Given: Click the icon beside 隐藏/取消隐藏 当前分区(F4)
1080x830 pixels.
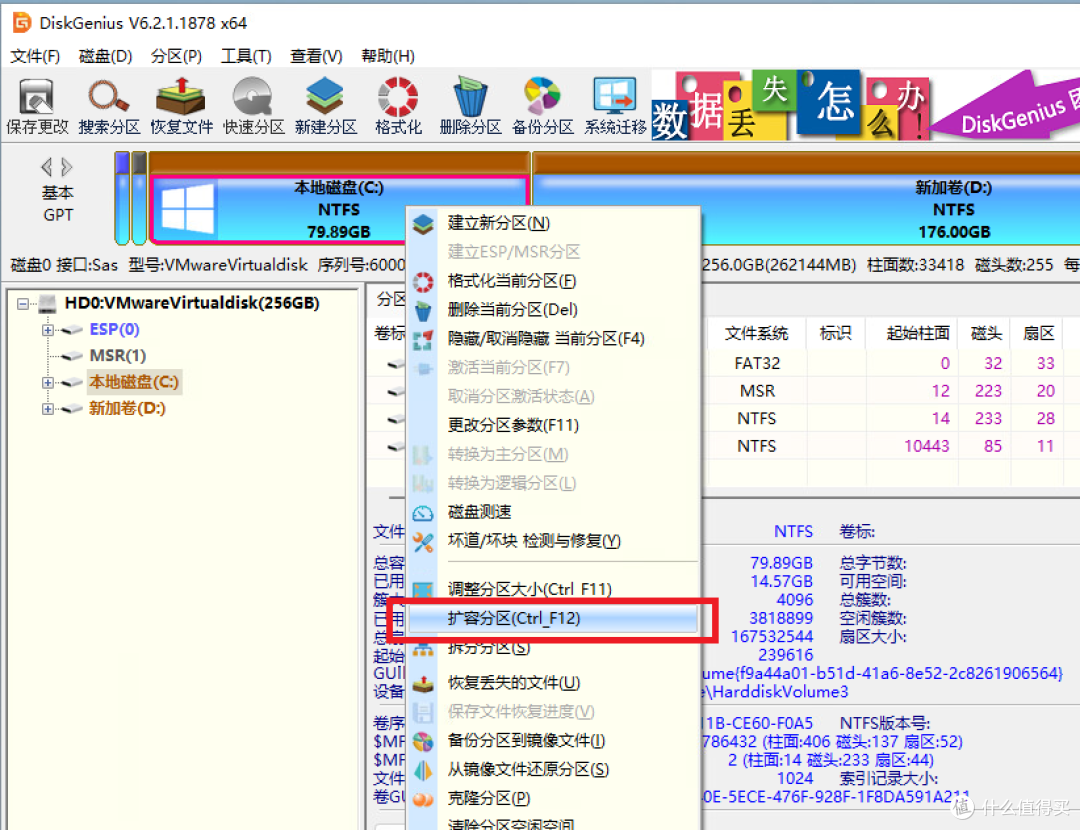Looking at the screenshot, I should pos(423,339).
